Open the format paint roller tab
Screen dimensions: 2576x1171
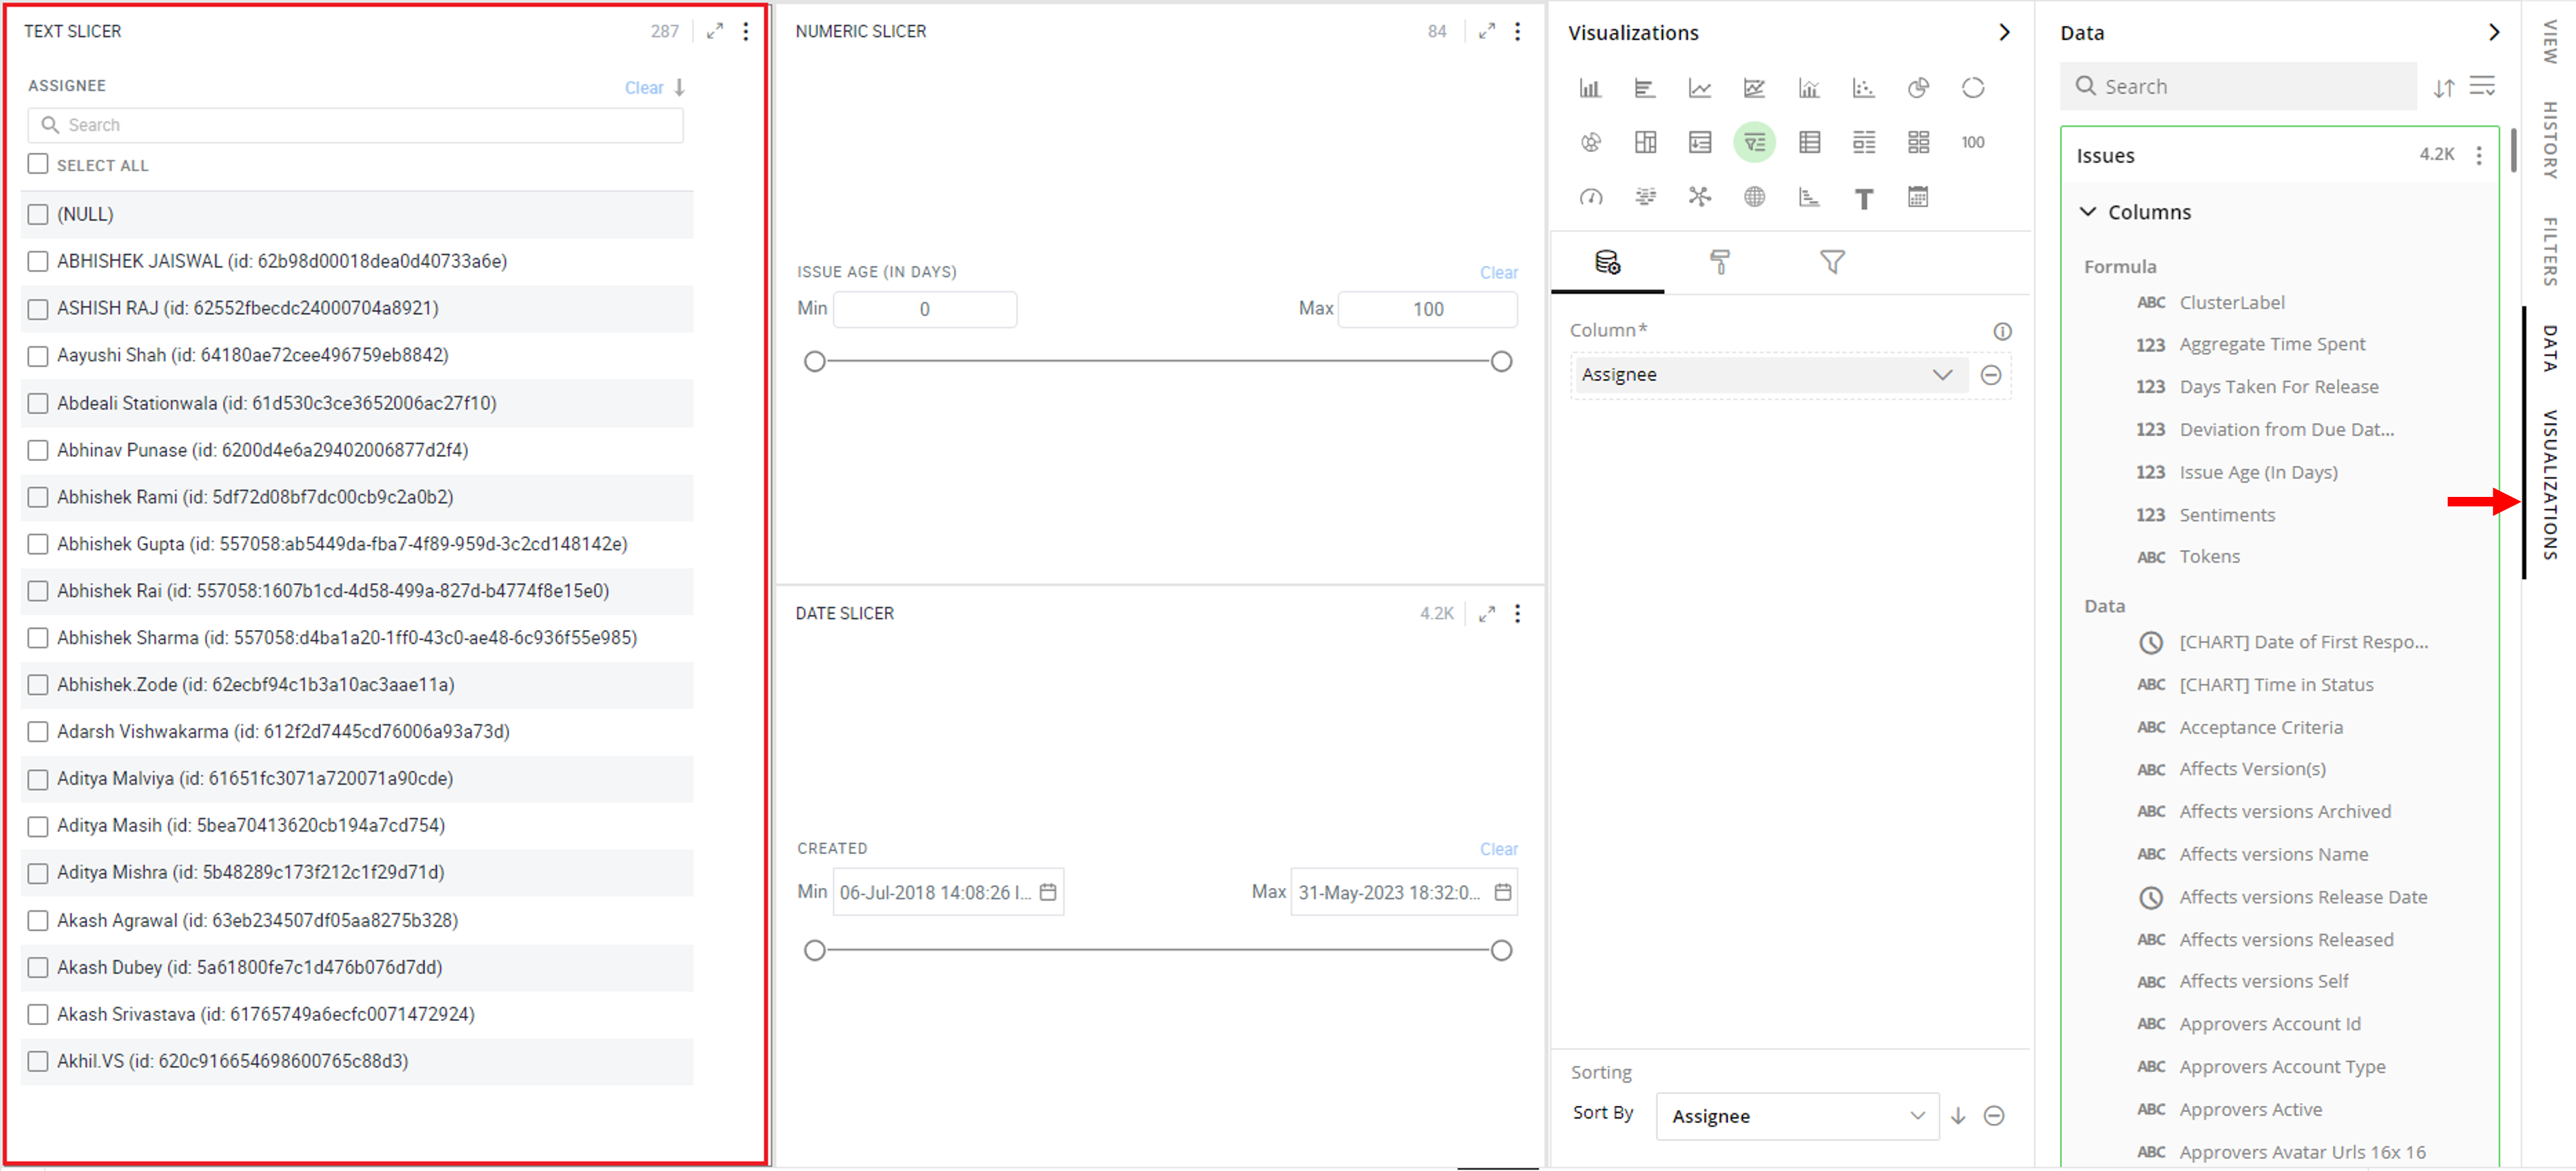tap(1719, 262)
